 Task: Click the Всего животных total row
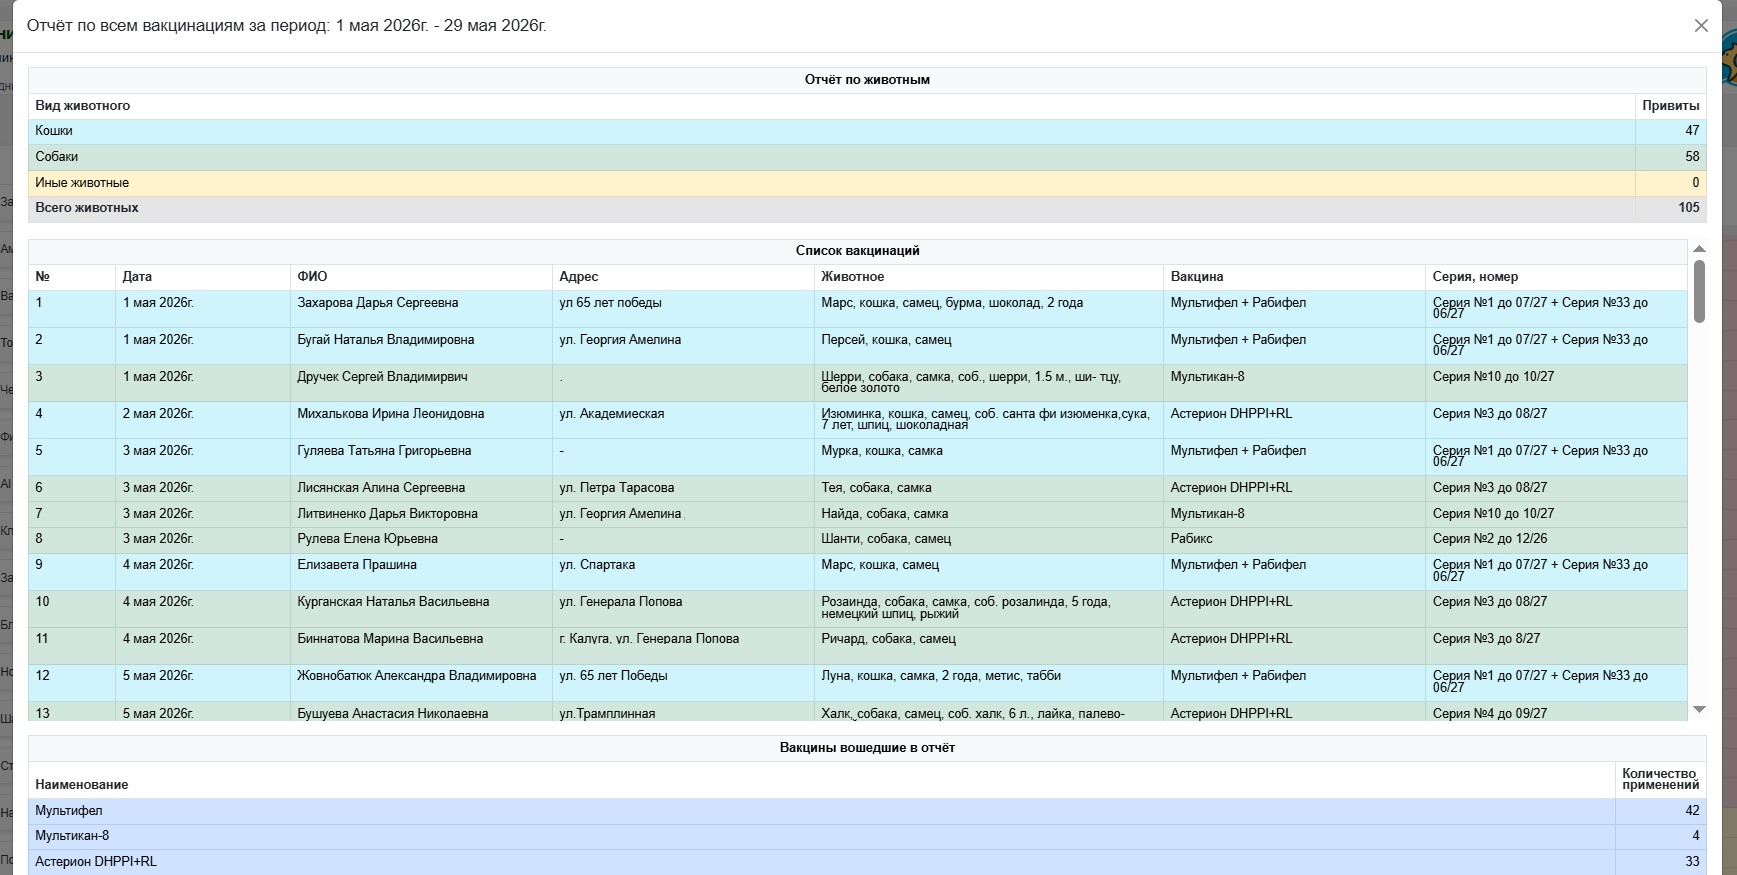click(x=867, y=208)
